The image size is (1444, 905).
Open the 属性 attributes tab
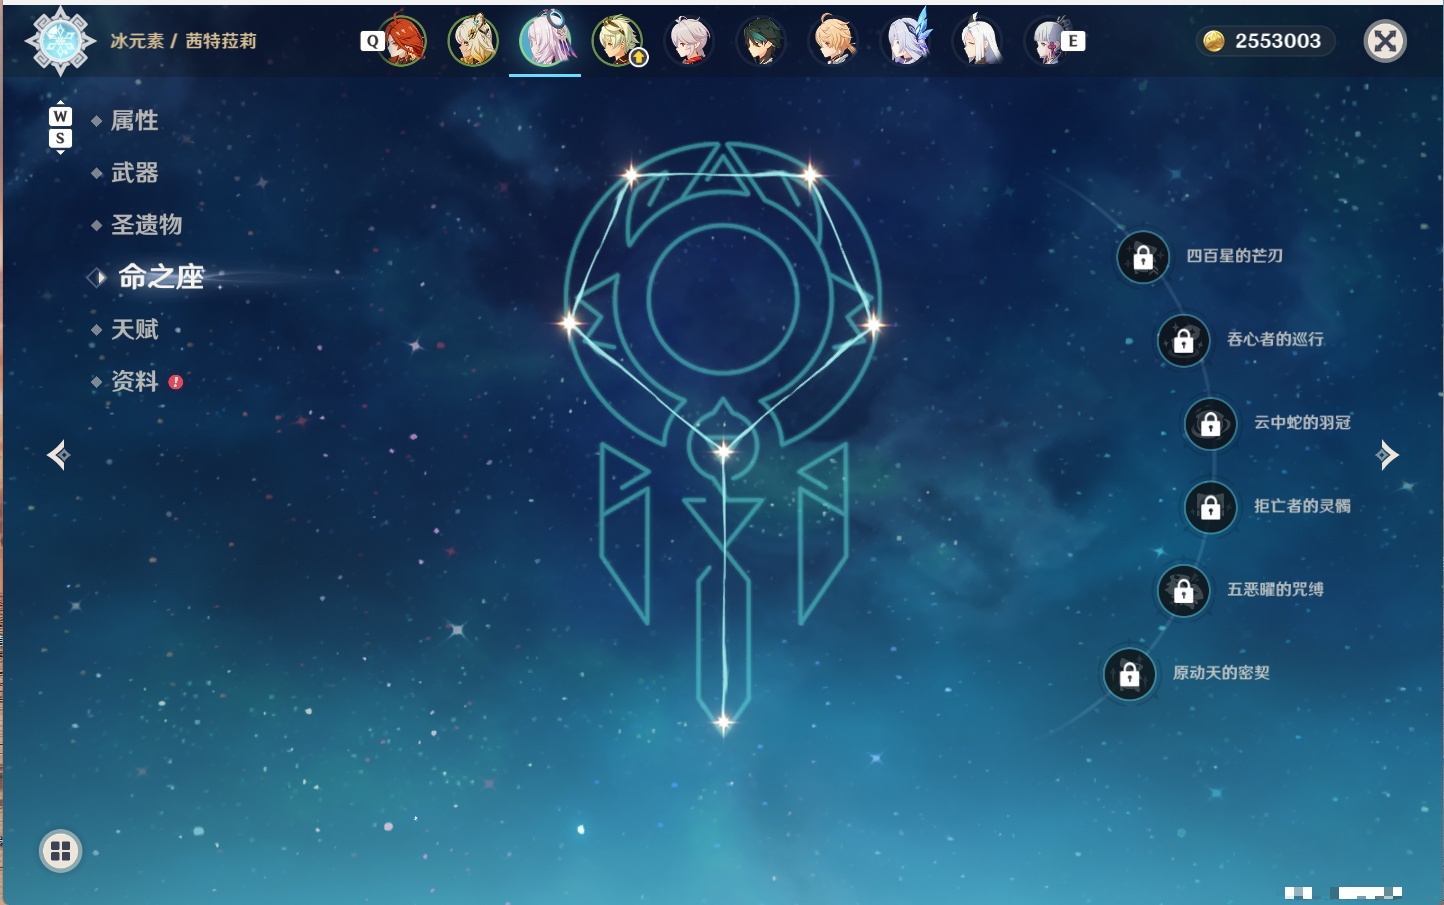tap(134, 121)
